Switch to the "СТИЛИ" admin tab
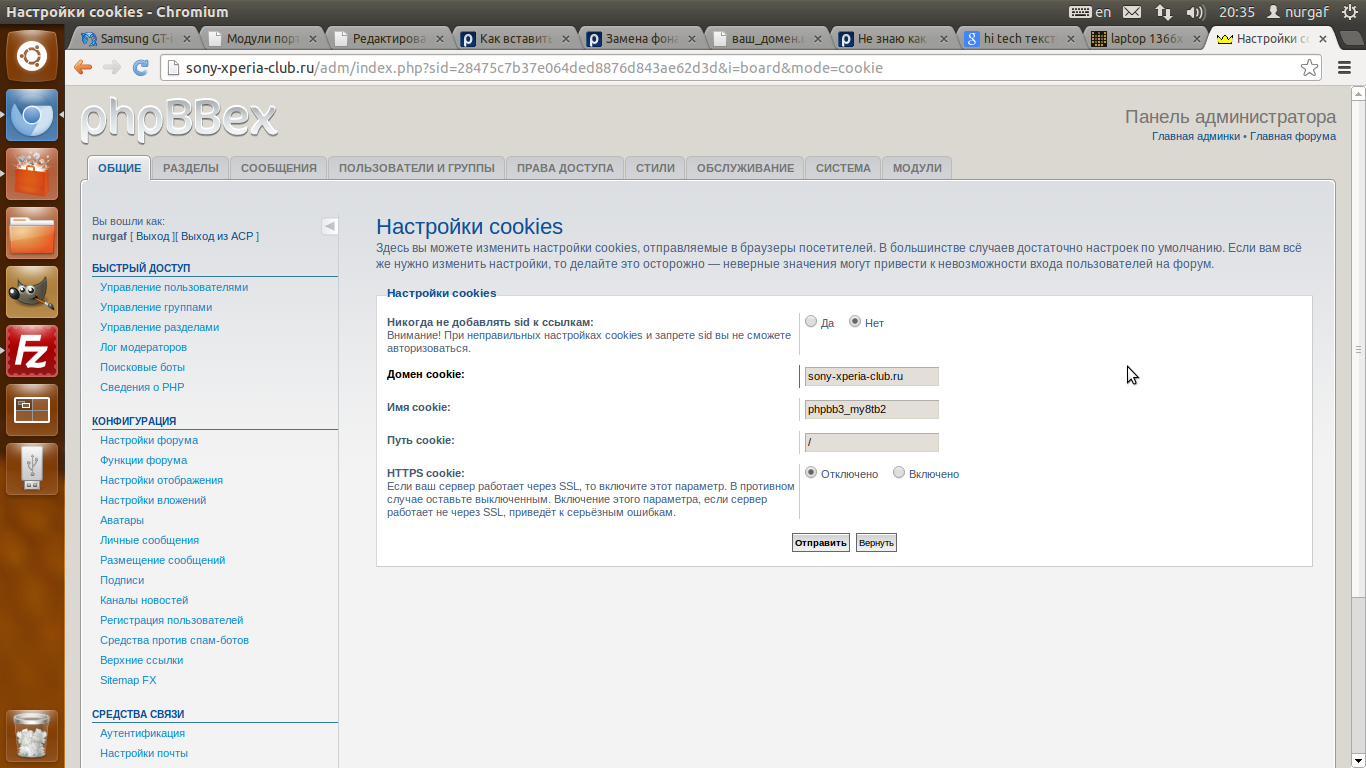Image resolution: width=1366 pixels, height=768 pixels. point(655,168)
